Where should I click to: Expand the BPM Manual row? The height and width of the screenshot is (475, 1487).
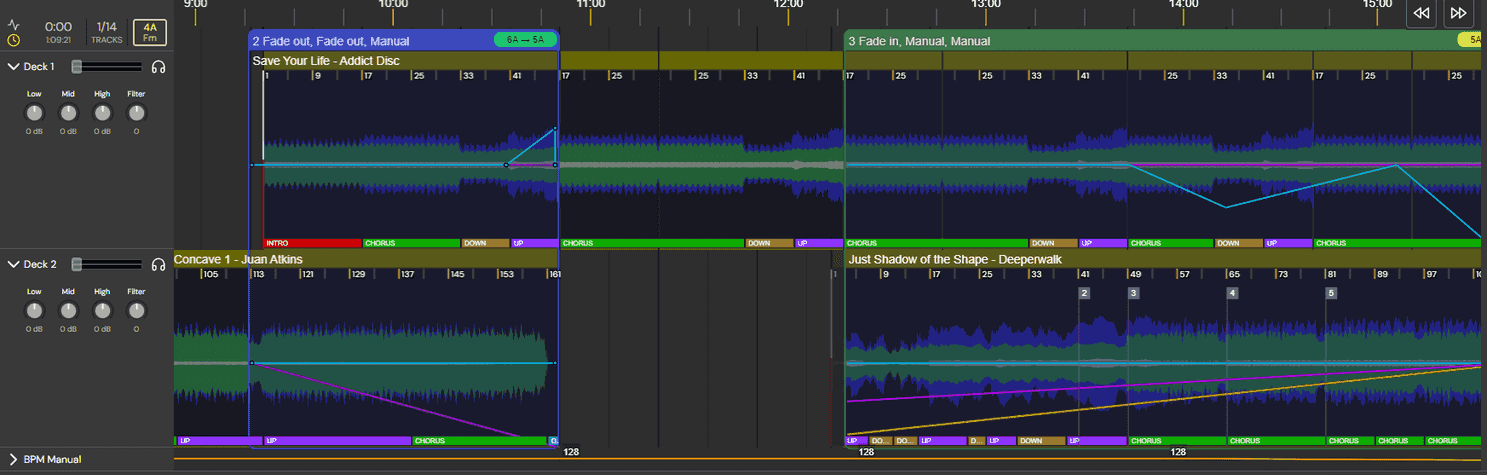pos(14,460)
